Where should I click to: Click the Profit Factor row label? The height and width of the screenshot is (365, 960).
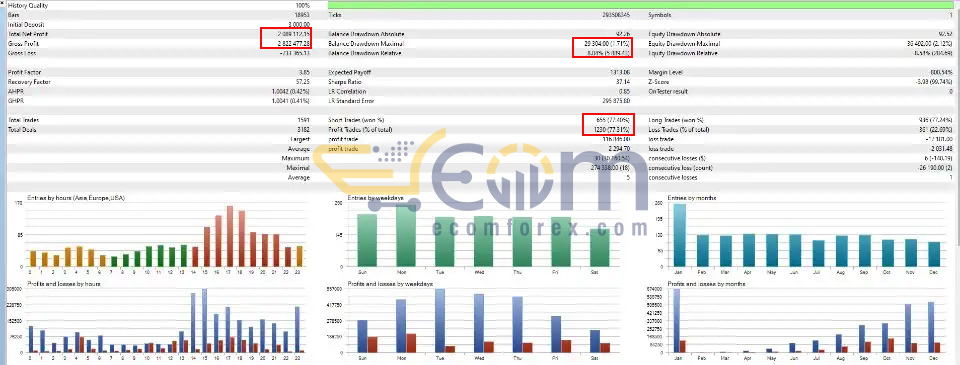24,72
